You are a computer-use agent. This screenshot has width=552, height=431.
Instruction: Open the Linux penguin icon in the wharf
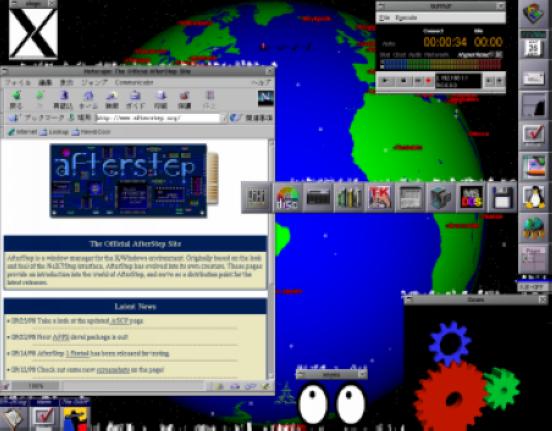click(534, 197)
